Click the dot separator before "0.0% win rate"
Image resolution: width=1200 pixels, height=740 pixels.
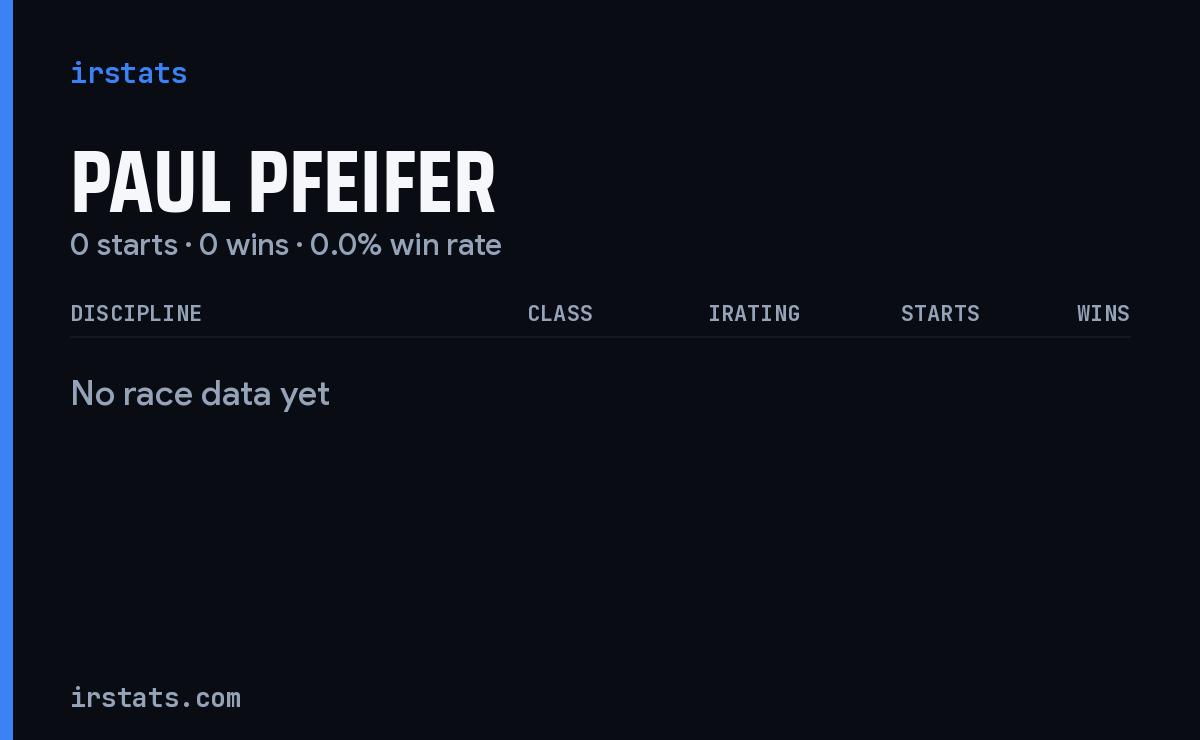299,246
